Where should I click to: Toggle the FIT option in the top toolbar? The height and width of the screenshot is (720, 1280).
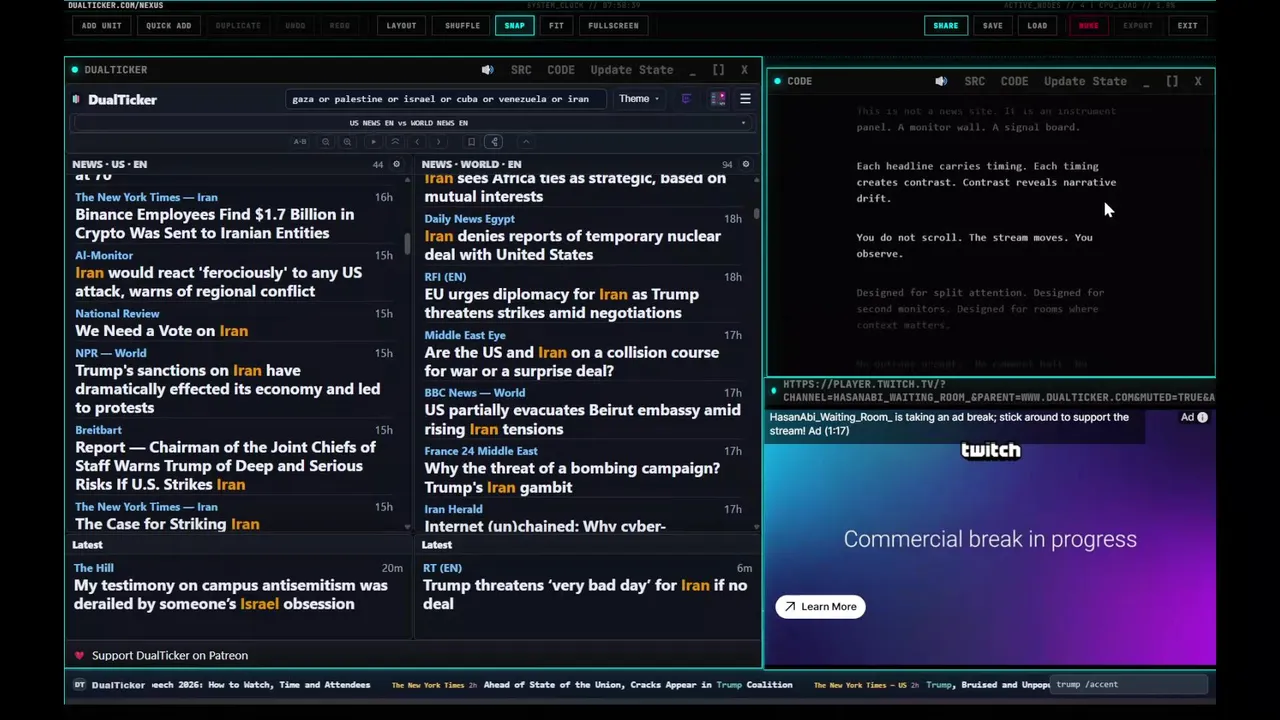coord(556,26)
